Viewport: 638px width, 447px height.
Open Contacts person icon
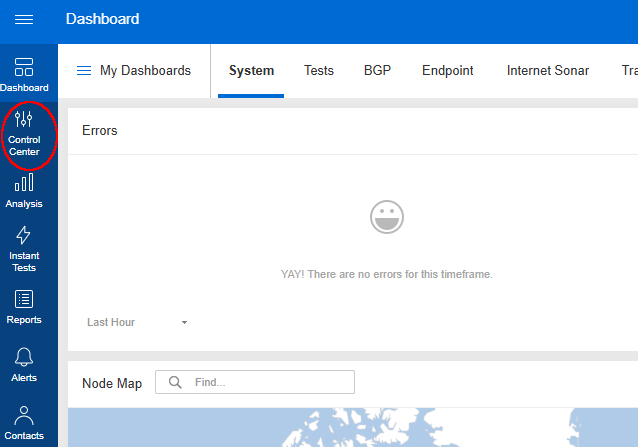(24, 421)
